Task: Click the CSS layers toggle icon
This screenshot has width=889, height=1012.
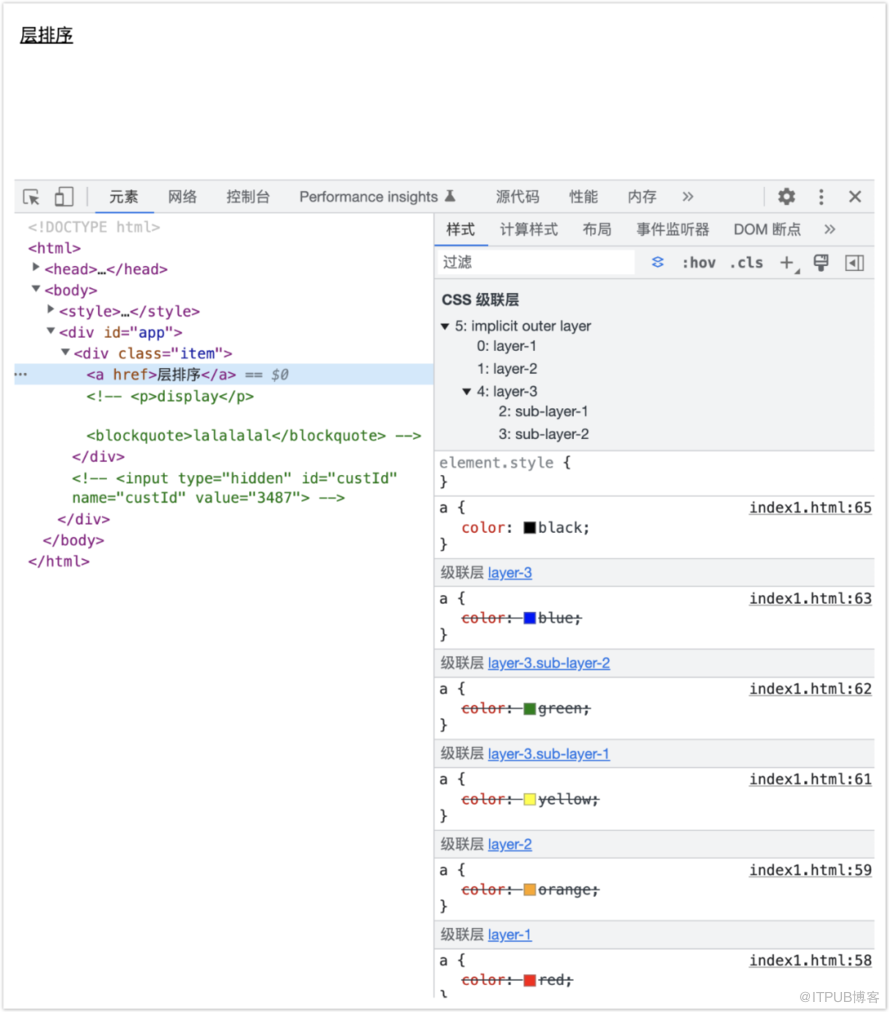Action: click(657, 262)
